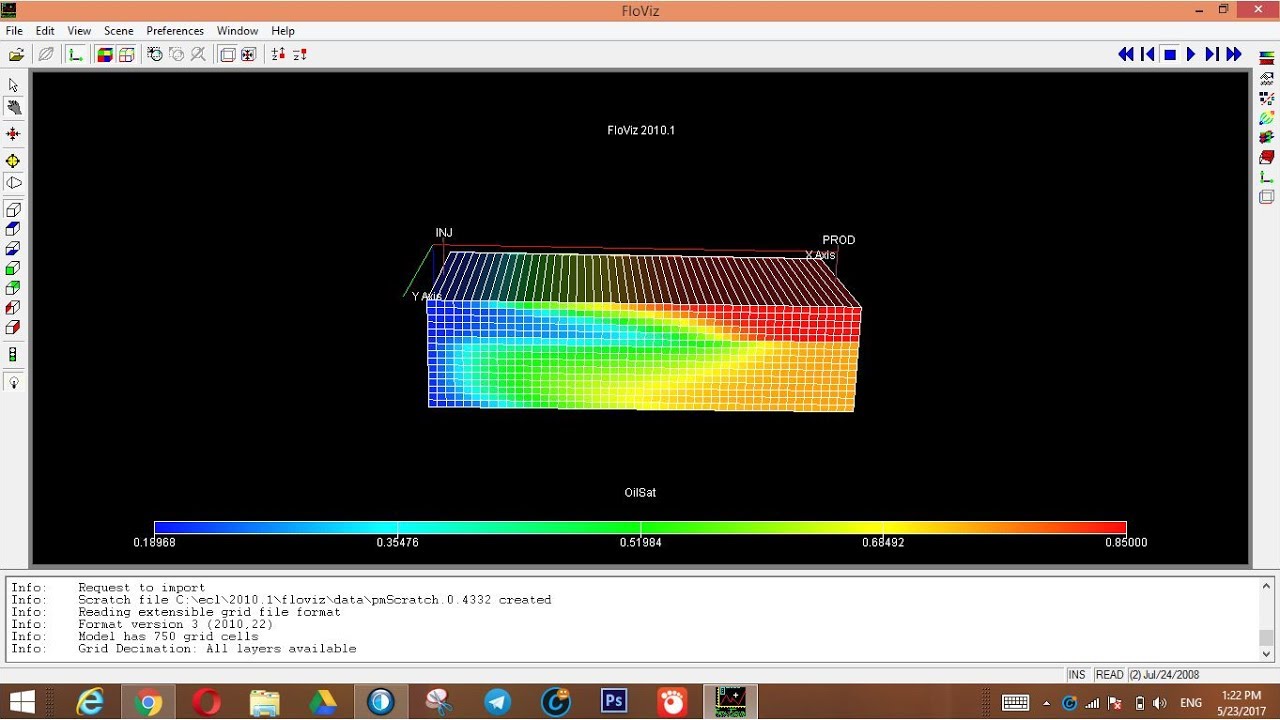This screenshot has width=1280, height=720.
Task: Select the arrow pointer tool
Action: tap(13, 86)
